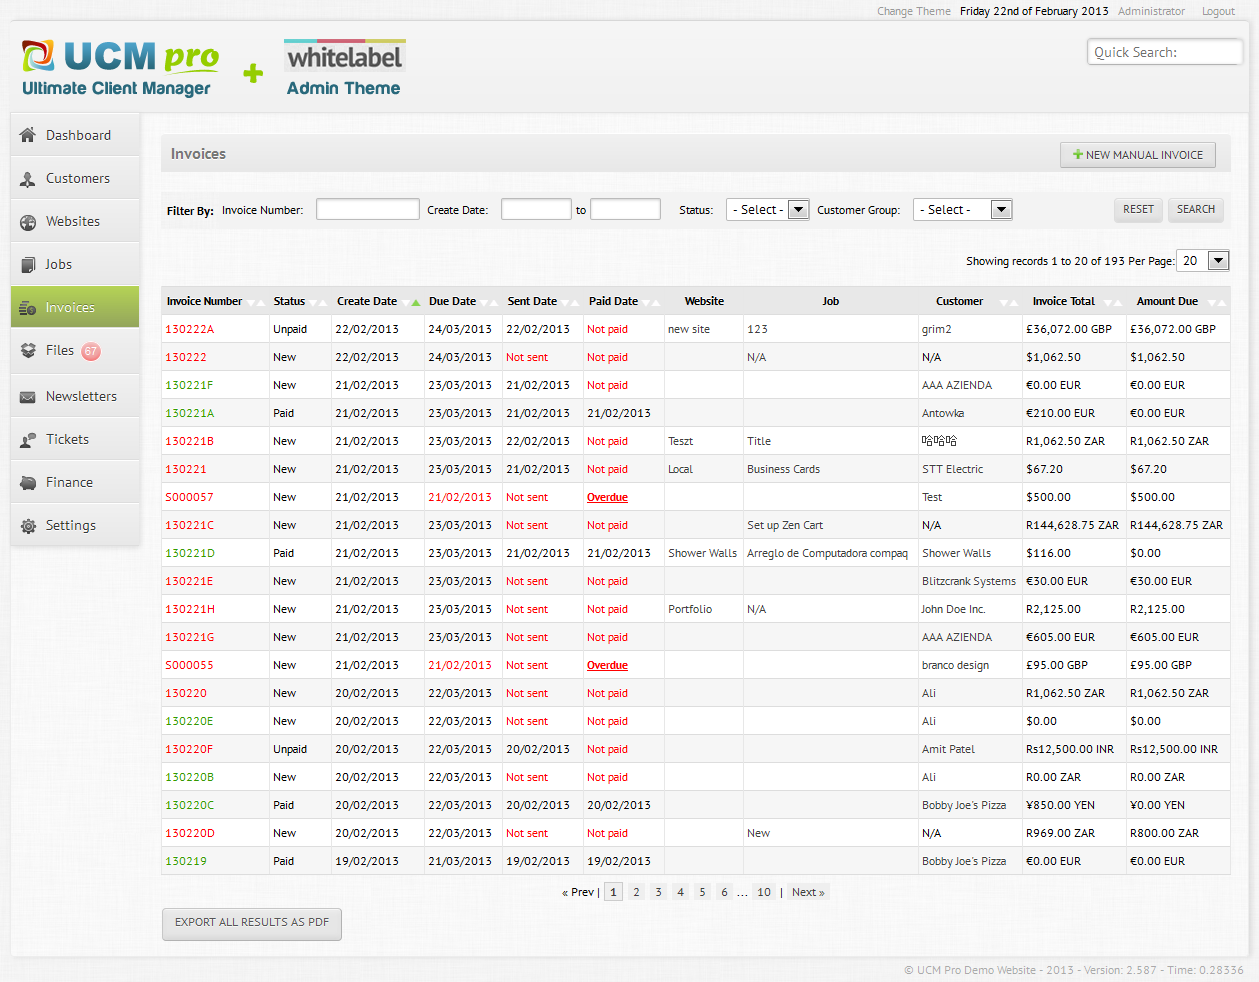Export all results as PDF

pyautogui.click(x=252, y=923)
